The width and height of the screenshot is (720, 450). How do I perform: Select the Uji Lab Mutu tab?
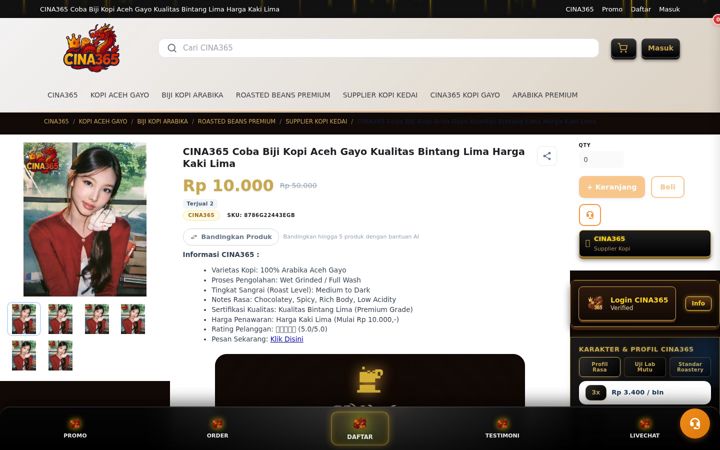645,367
